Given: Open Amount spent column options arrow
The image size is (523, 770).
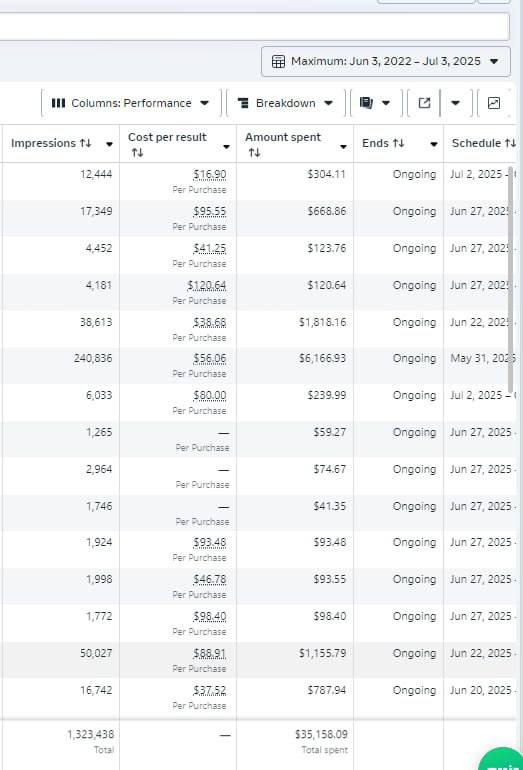Looking at the screenshot, I should [x=343, y=147].
